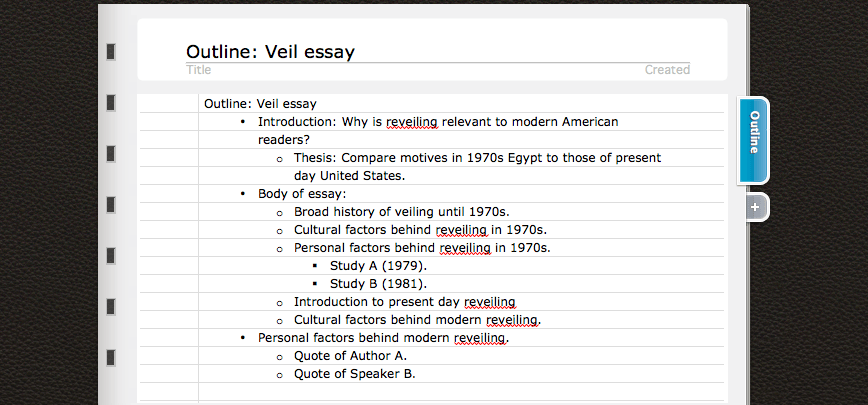This screenshot has height=405, width=868.
Task: Click the Introduction to present day reveiling line
Action: pos(405,302)
